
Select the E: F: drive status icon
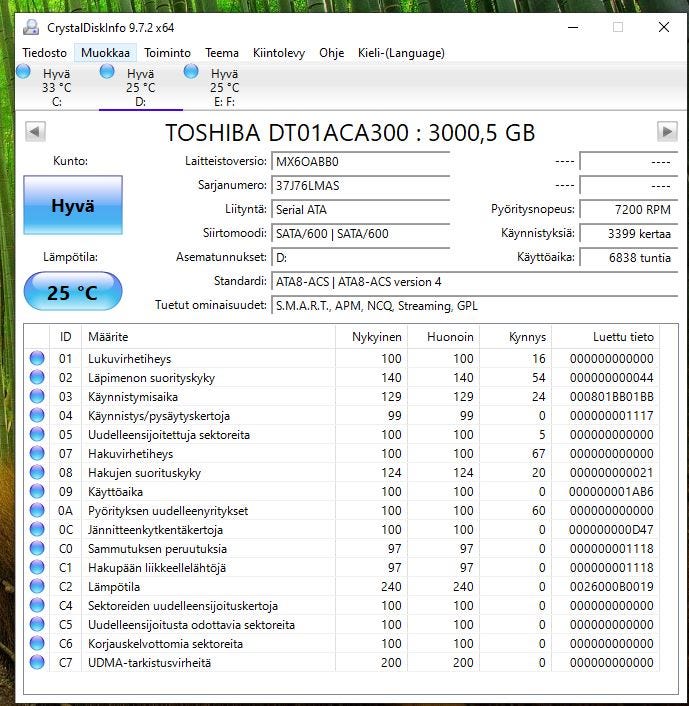pyautogui.click(x=192, y=71)
